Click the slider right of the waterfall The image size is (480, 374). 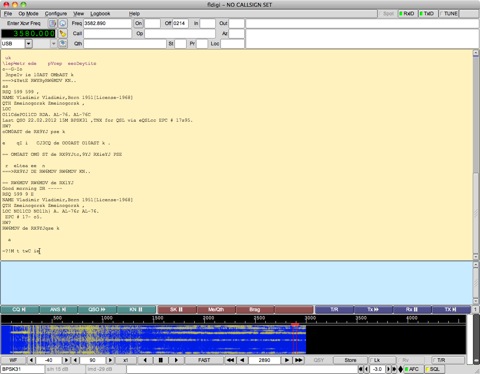[475, 339]
